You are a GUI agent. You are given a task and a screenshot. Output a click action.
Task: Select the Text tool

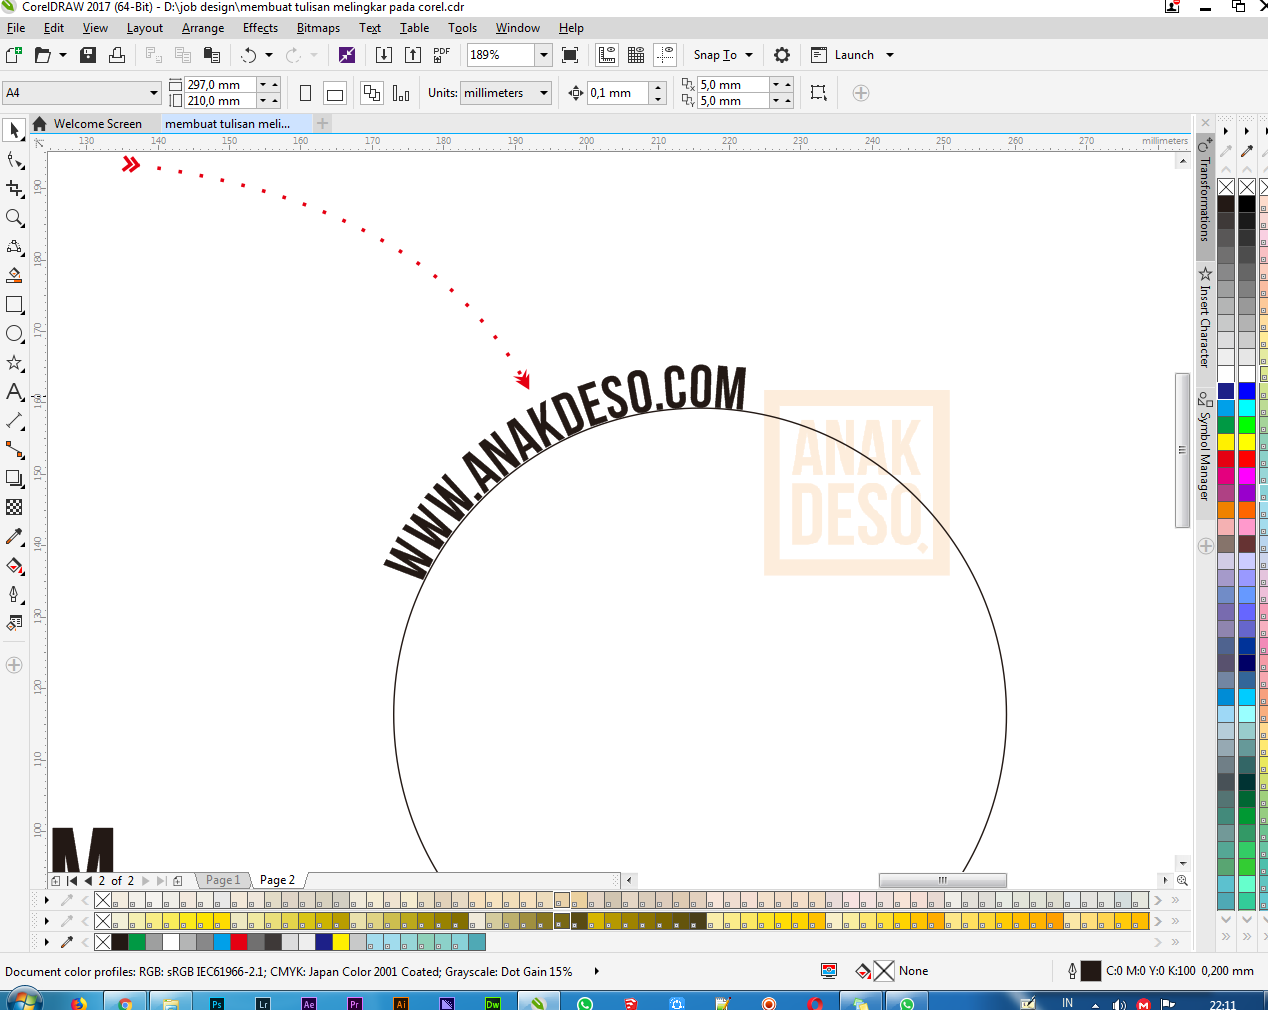[x=14, y=392]
